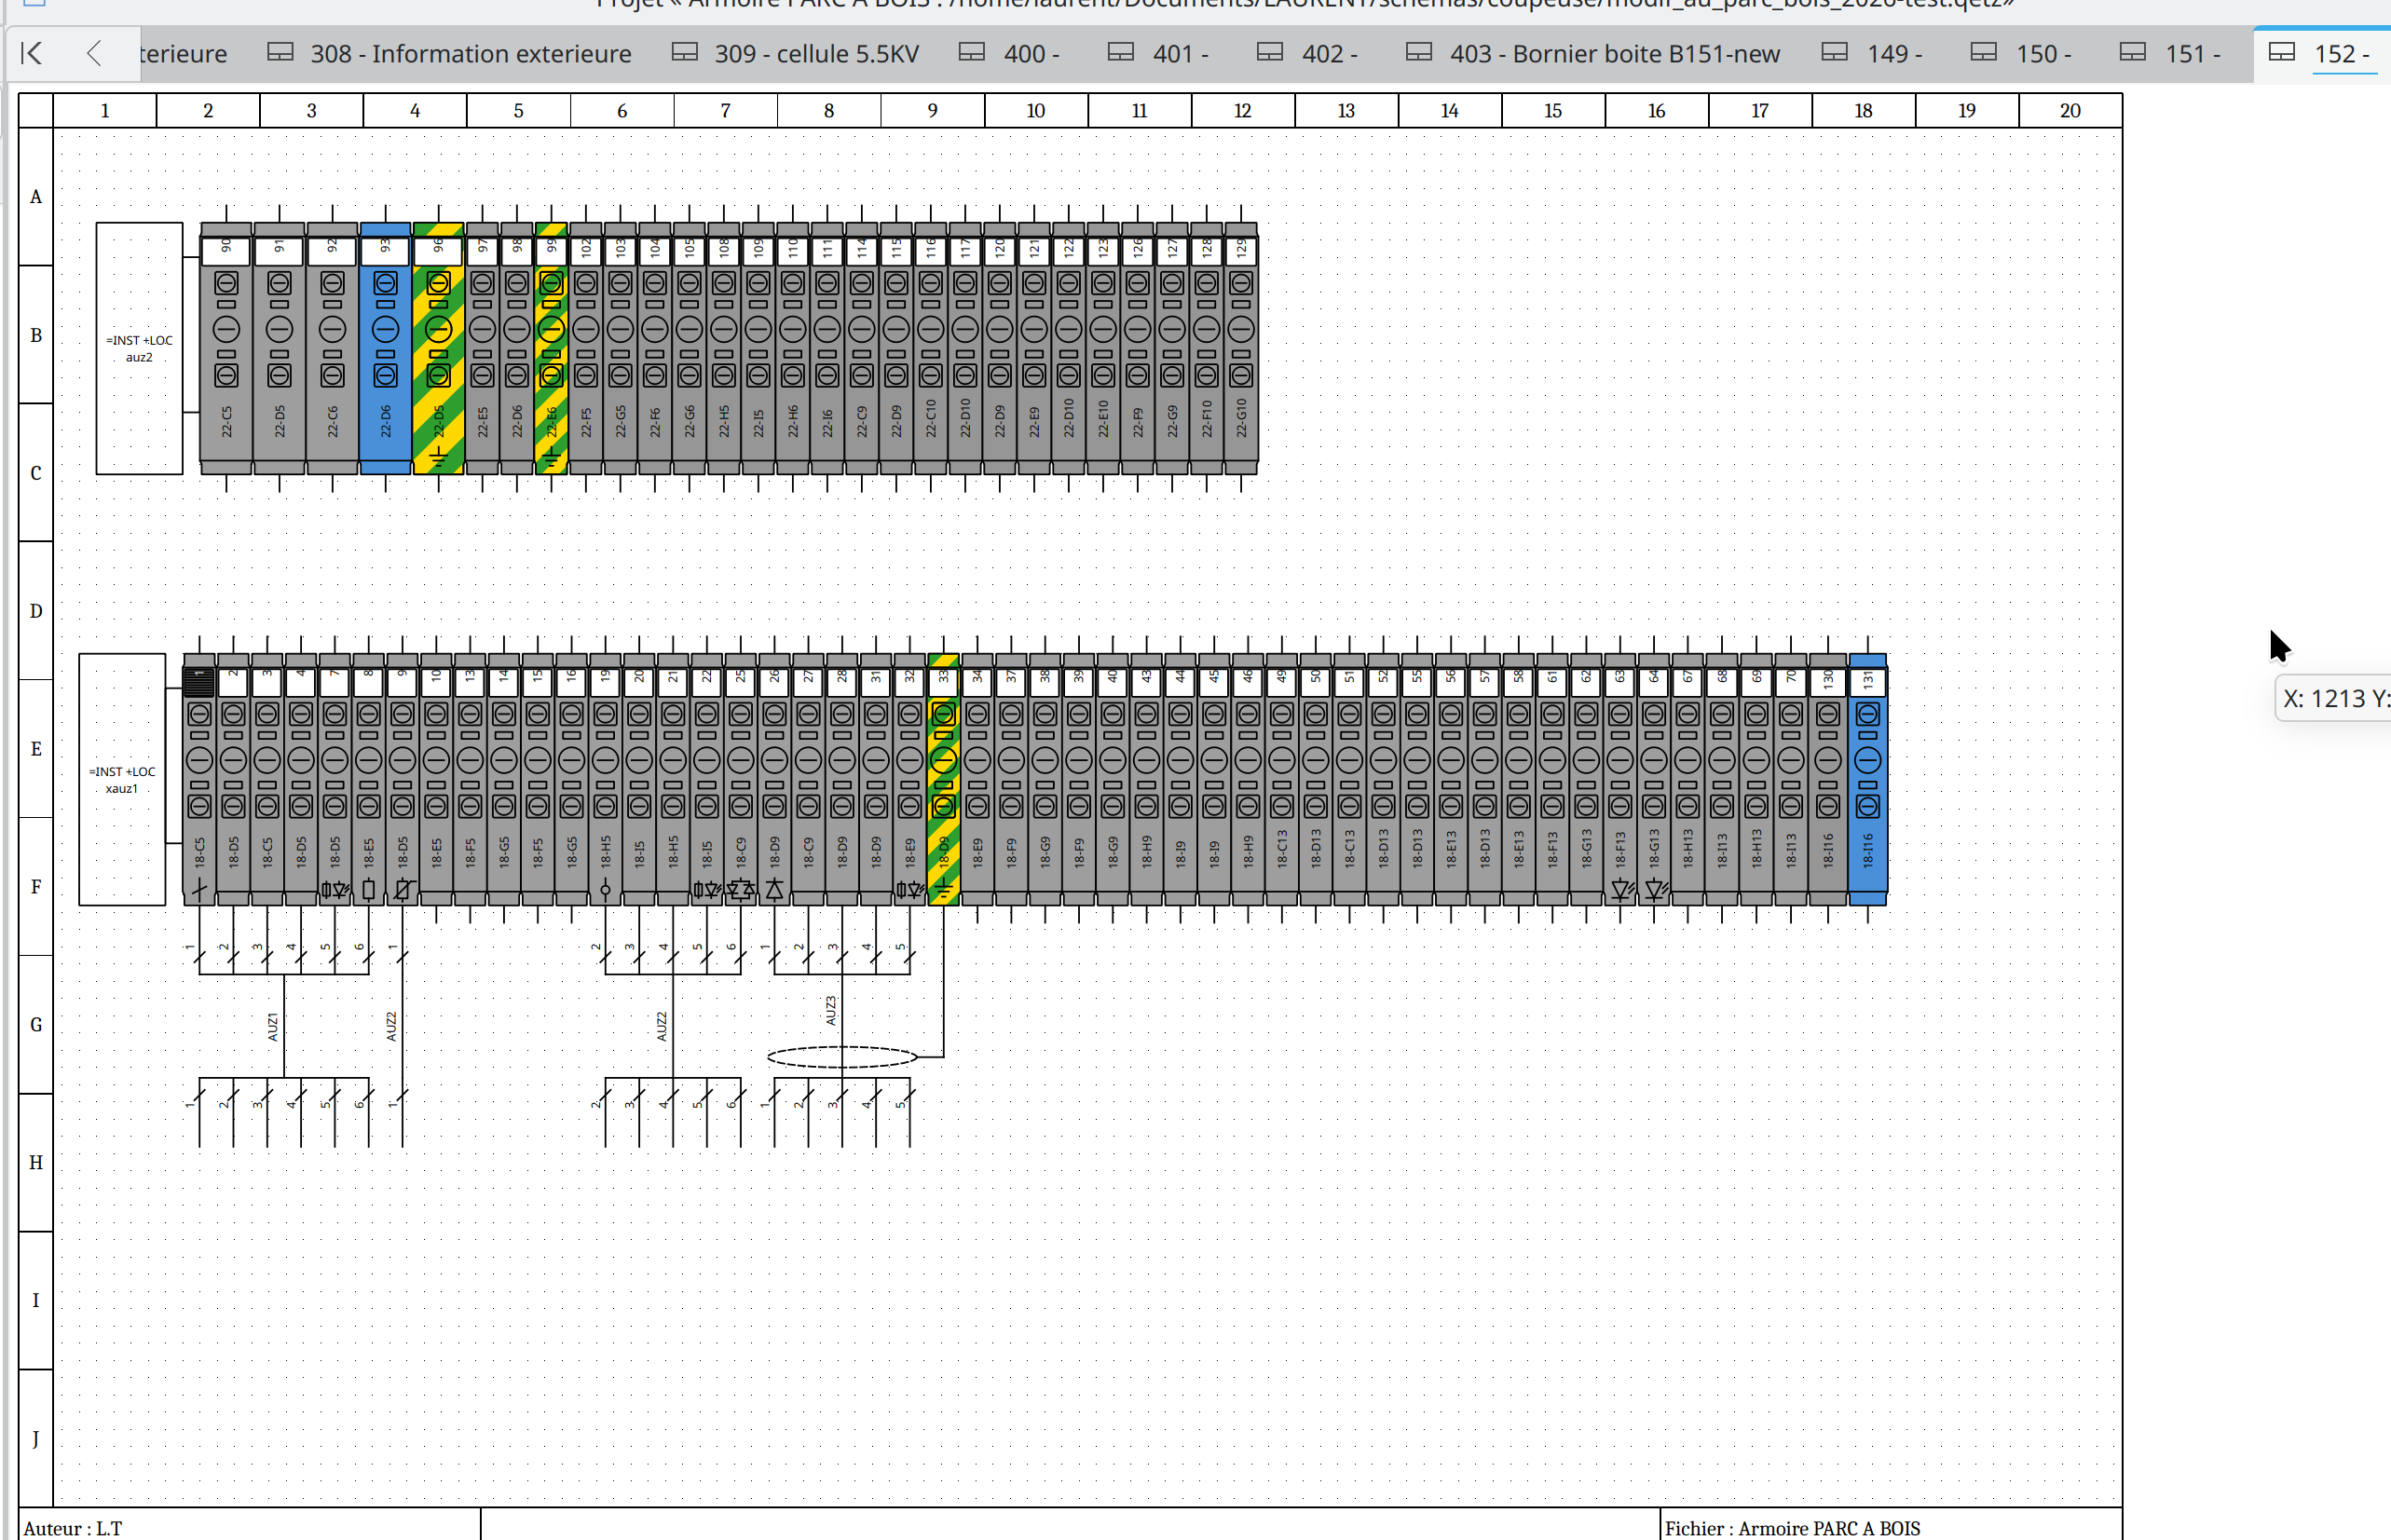Screen dimensions: 2391x1540
Task: Click the previous tab chevron arrow
Action: (94, 53)
